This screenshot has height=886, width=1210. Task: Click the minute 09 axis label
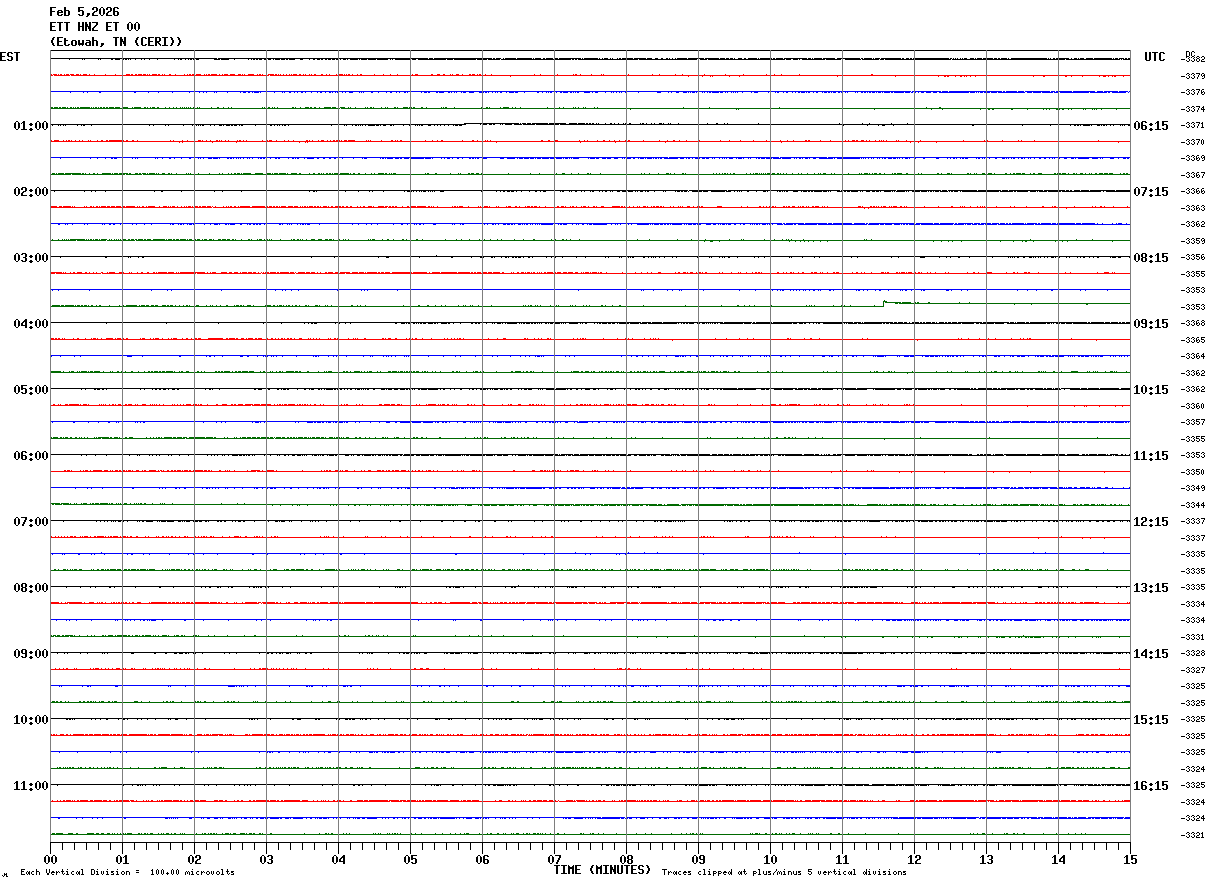(x=698, y=859)
